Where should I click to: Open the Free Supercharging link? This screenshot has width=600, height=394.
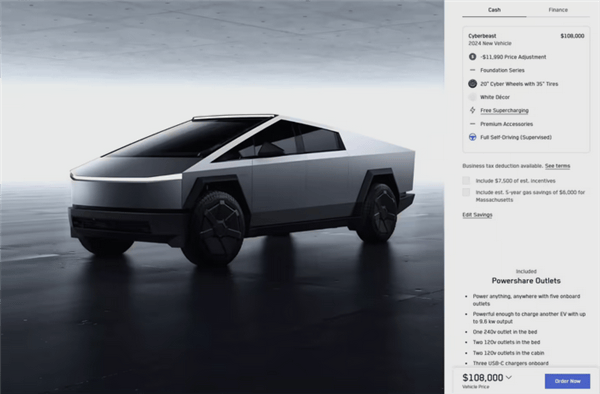[x=504, y=110]
